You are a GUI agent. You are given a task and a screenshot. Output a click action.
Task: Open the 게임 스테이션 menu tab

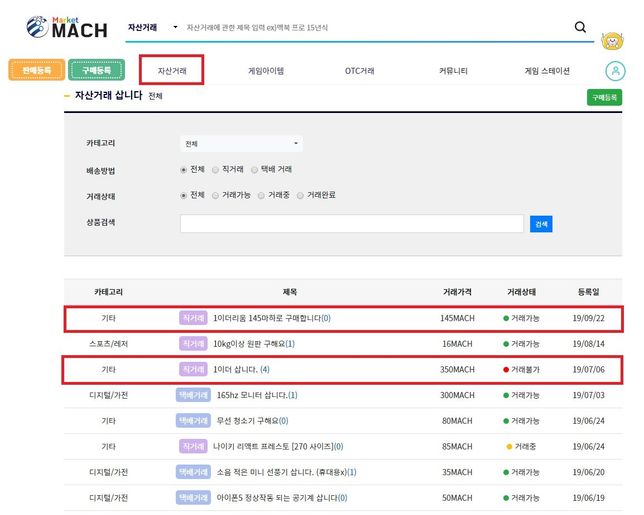547,71
